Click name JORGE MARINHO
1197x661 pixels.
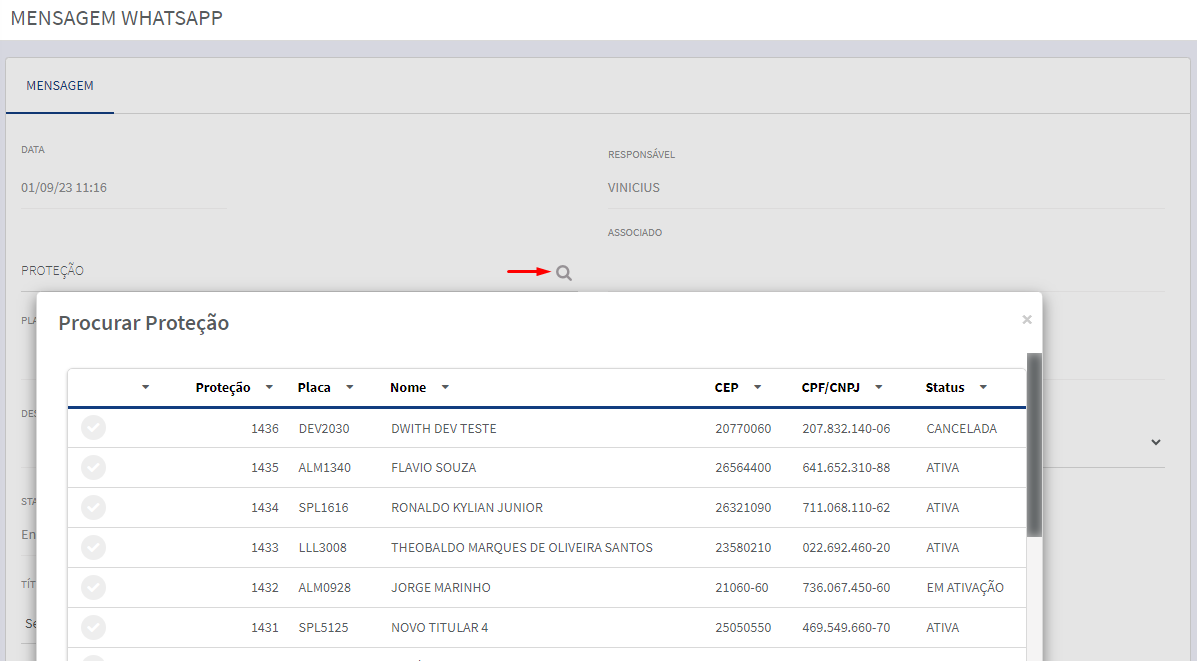tap(440, 587)
